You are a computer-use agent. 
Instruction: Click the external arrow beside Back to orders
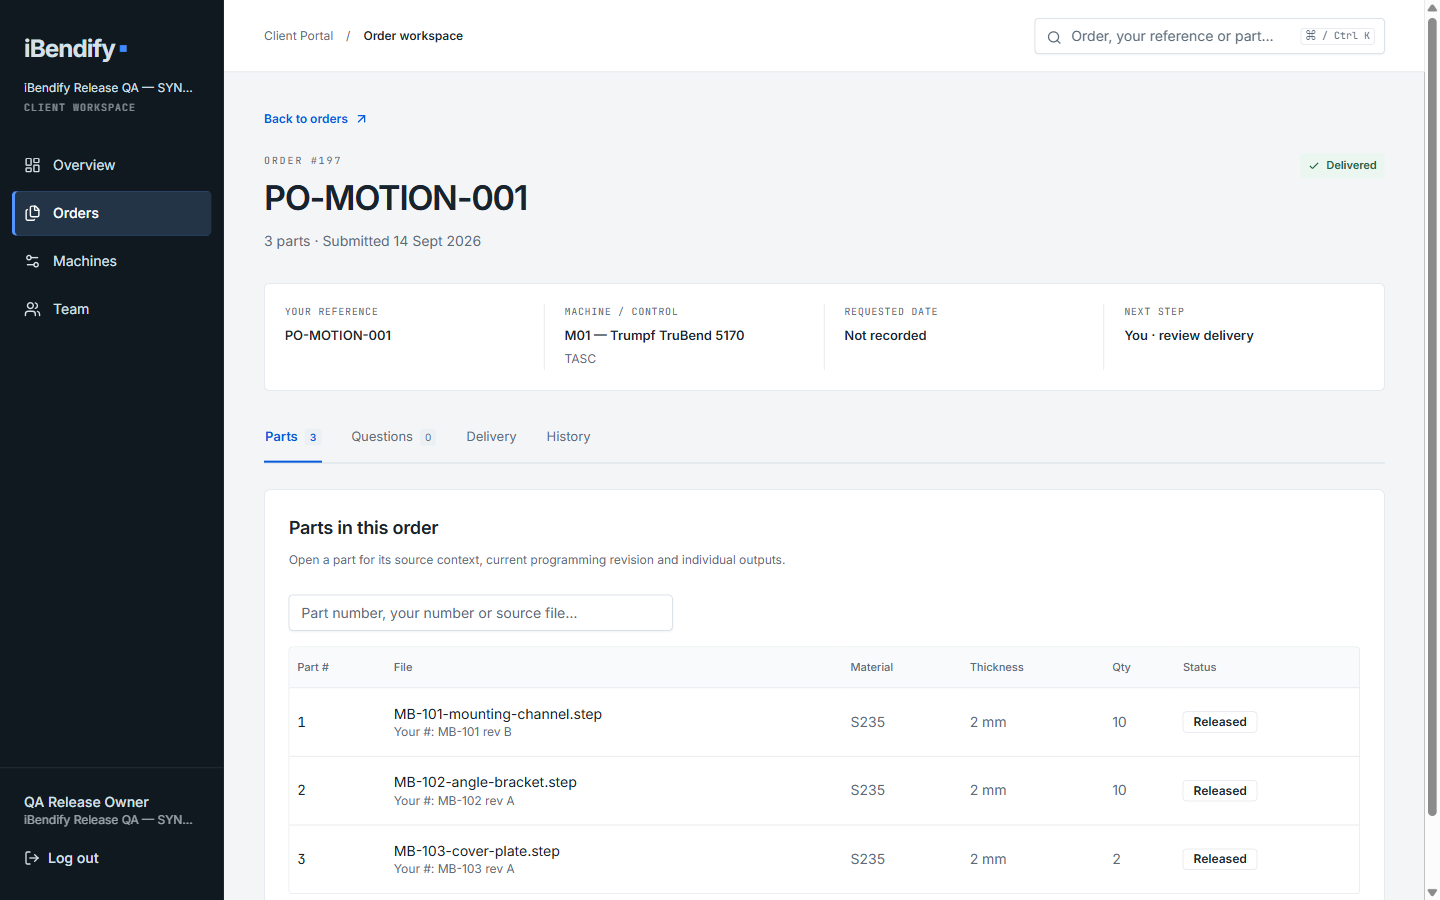click(x=362, y=119)
